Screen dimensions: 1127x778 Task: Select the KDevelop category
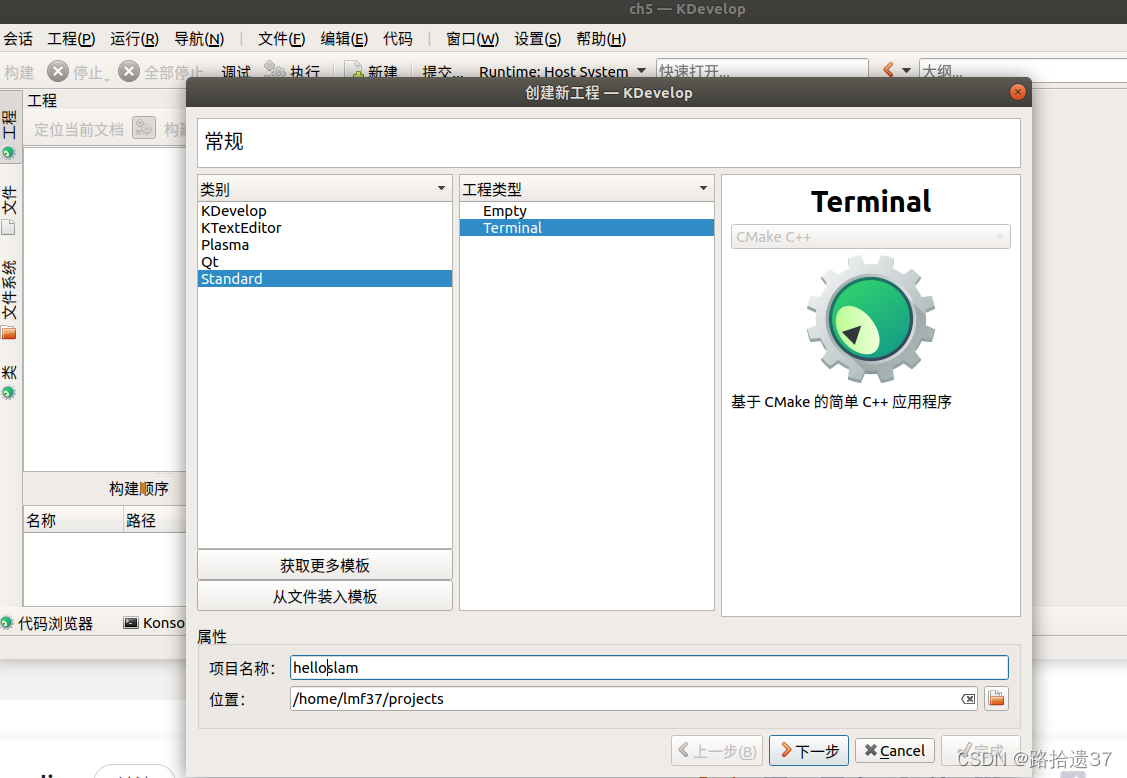[325, 211]
